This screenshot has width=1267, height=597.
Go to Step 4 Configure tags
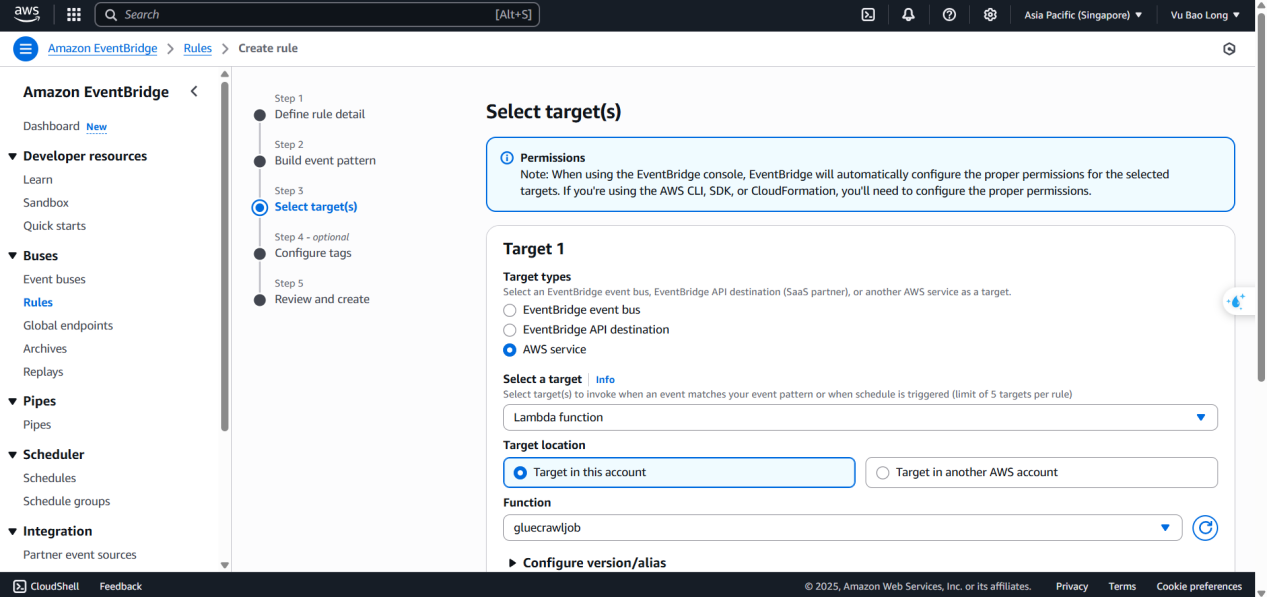point(313,253)
